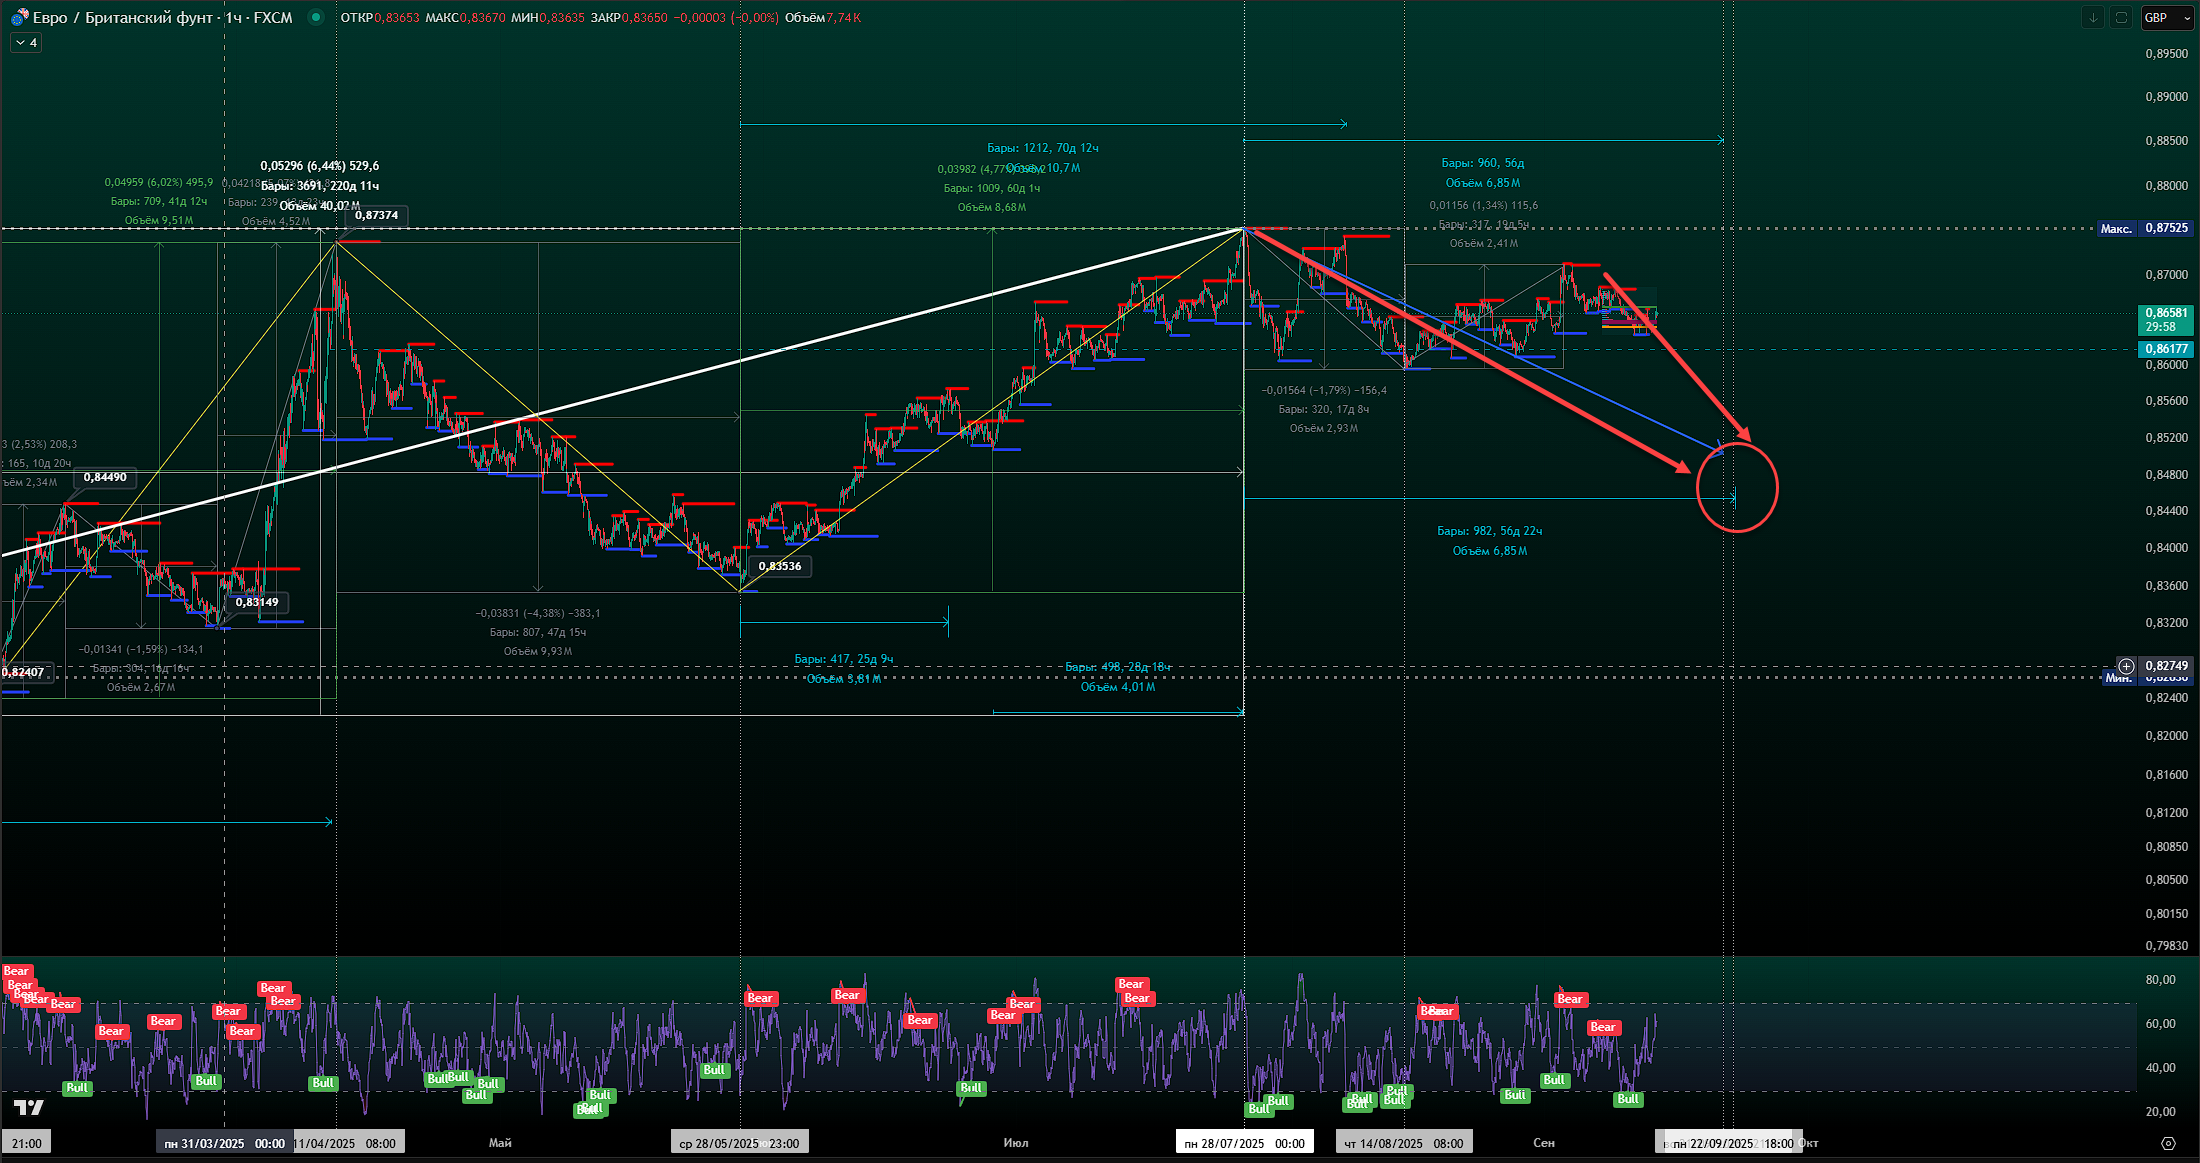Click the 1ч interval in chart title
The height and width of the screenshot is (1163, 2200).
click(x=233, y=17)
